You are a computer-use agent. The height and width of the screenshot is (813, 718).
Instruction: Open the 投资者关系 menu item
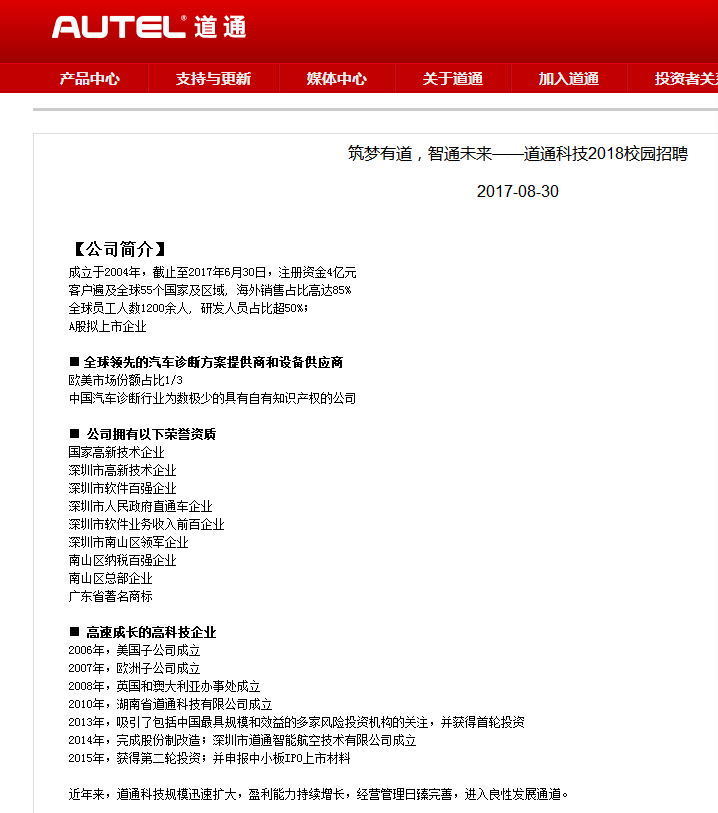click(x=686, y=79)
